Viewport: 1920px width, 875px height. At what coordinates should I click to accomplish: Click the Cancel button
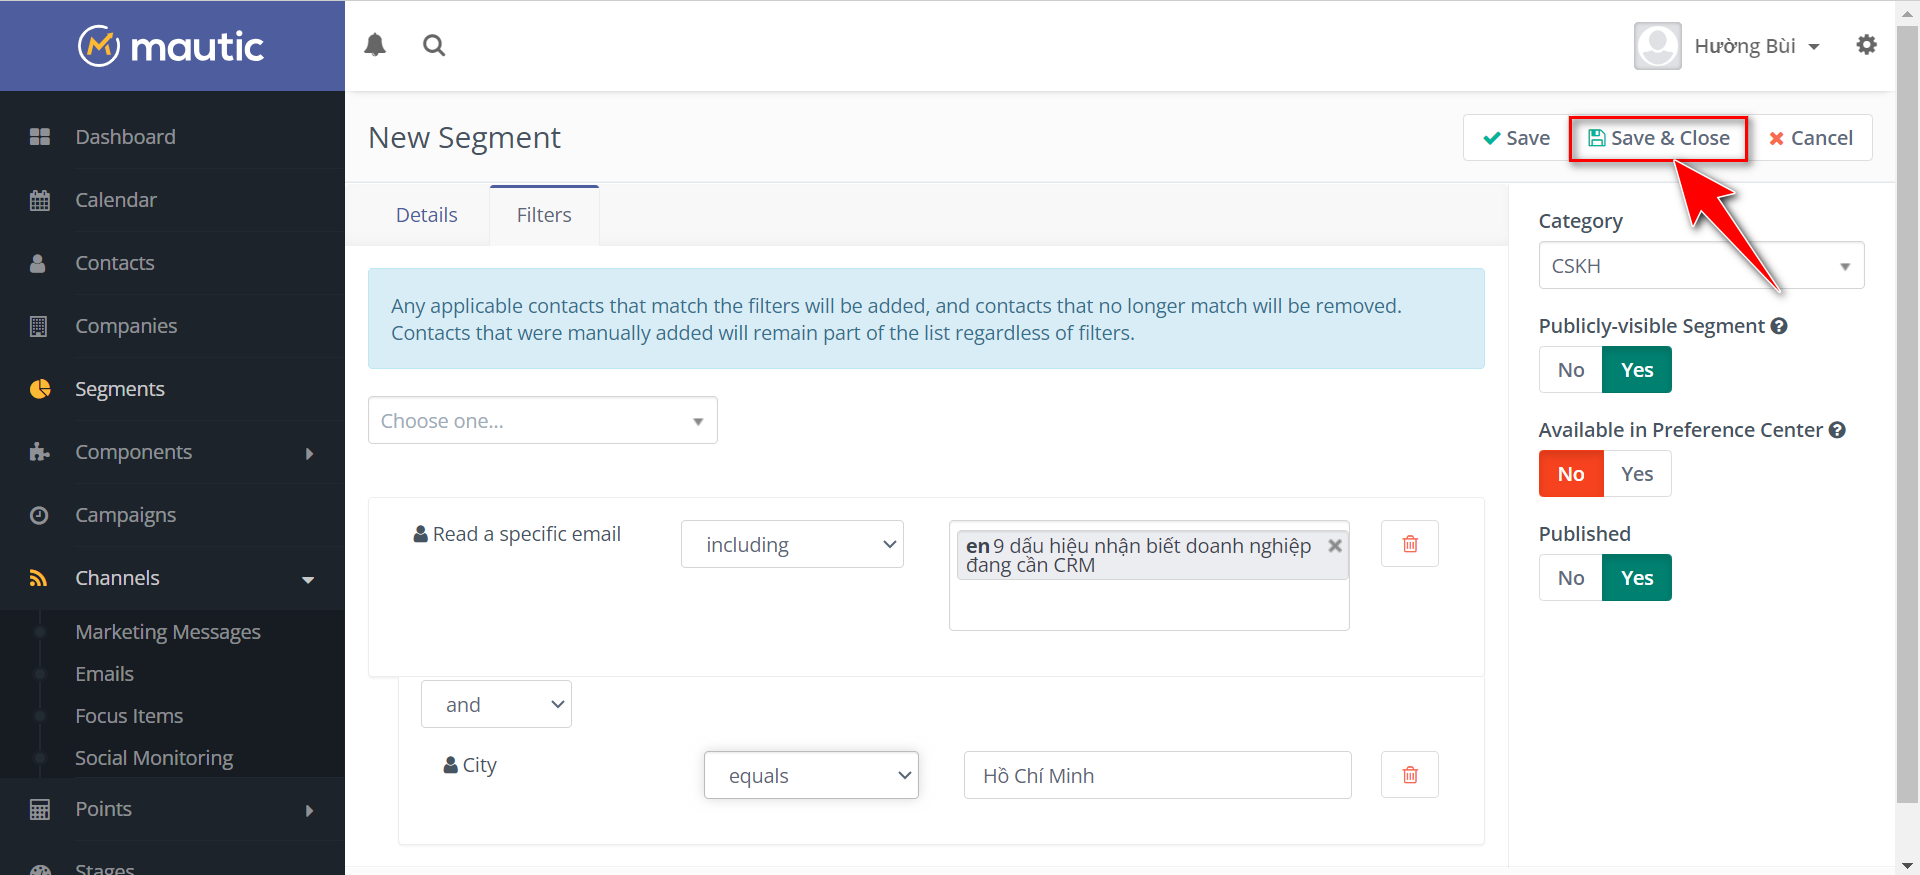point(1811,138)
